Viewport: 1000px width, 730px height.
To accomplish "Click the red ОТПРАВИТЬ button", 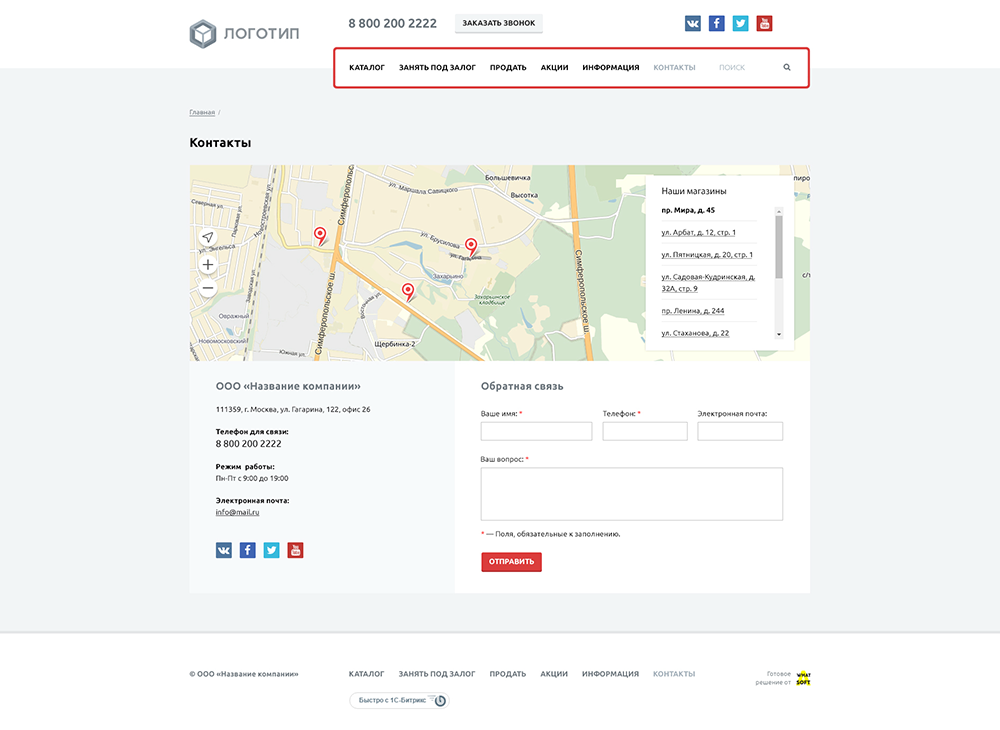I will point(511,562).
